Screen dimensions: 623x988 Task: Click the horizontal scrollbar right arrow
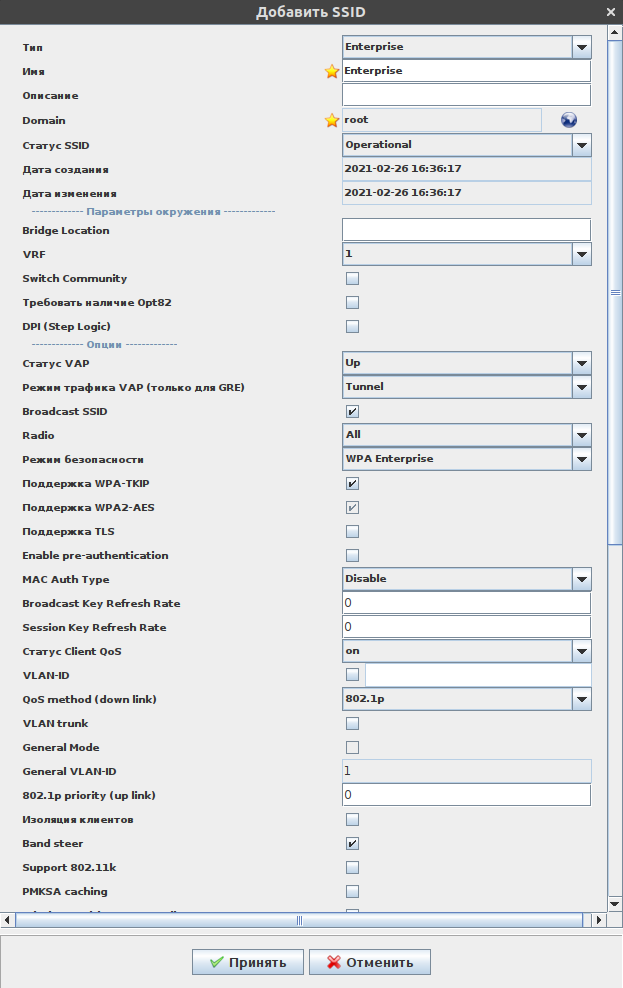(x=599, y=920)
